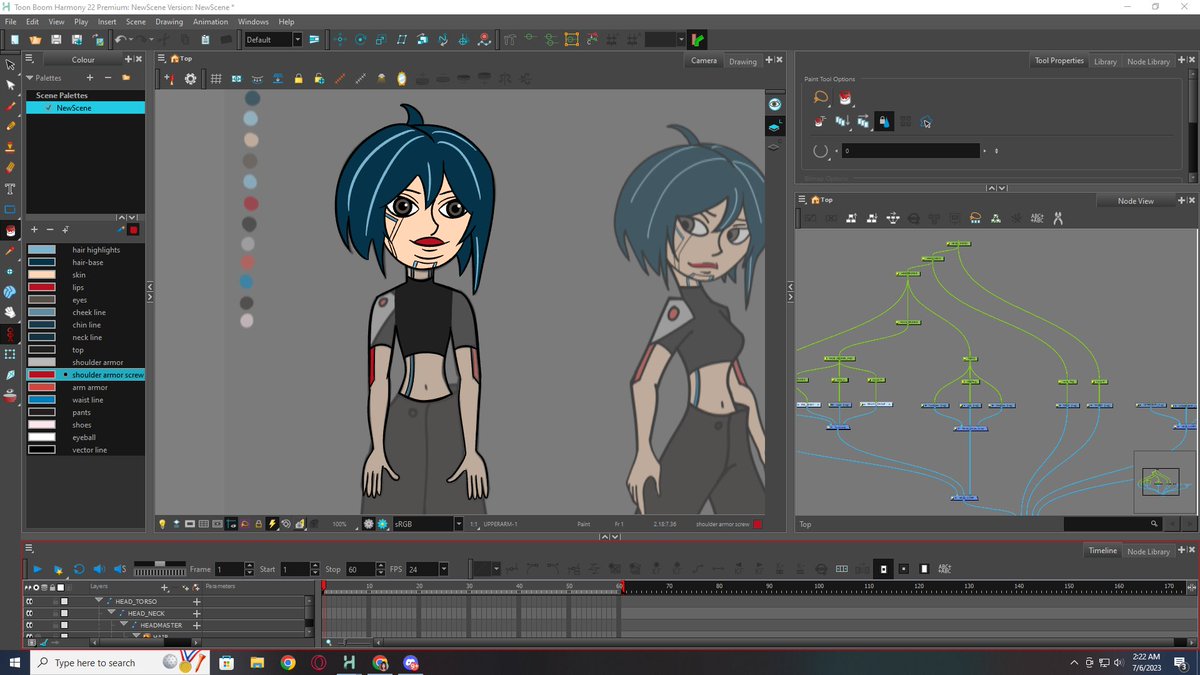Collapse the HEAD_TORSO layer tree

pos(99,600)
